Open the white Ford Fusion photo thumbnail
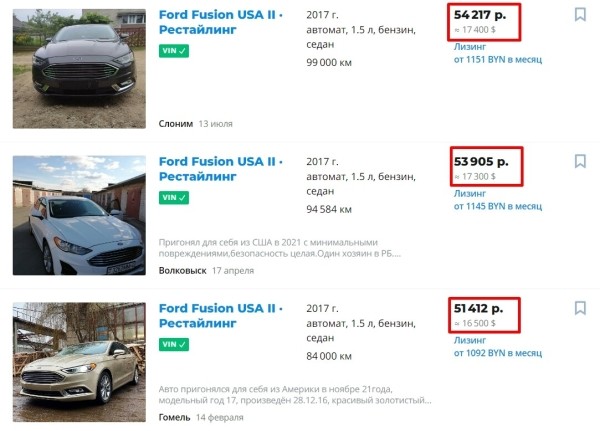This screenshot has width=600, height=431. coord(79,215)
